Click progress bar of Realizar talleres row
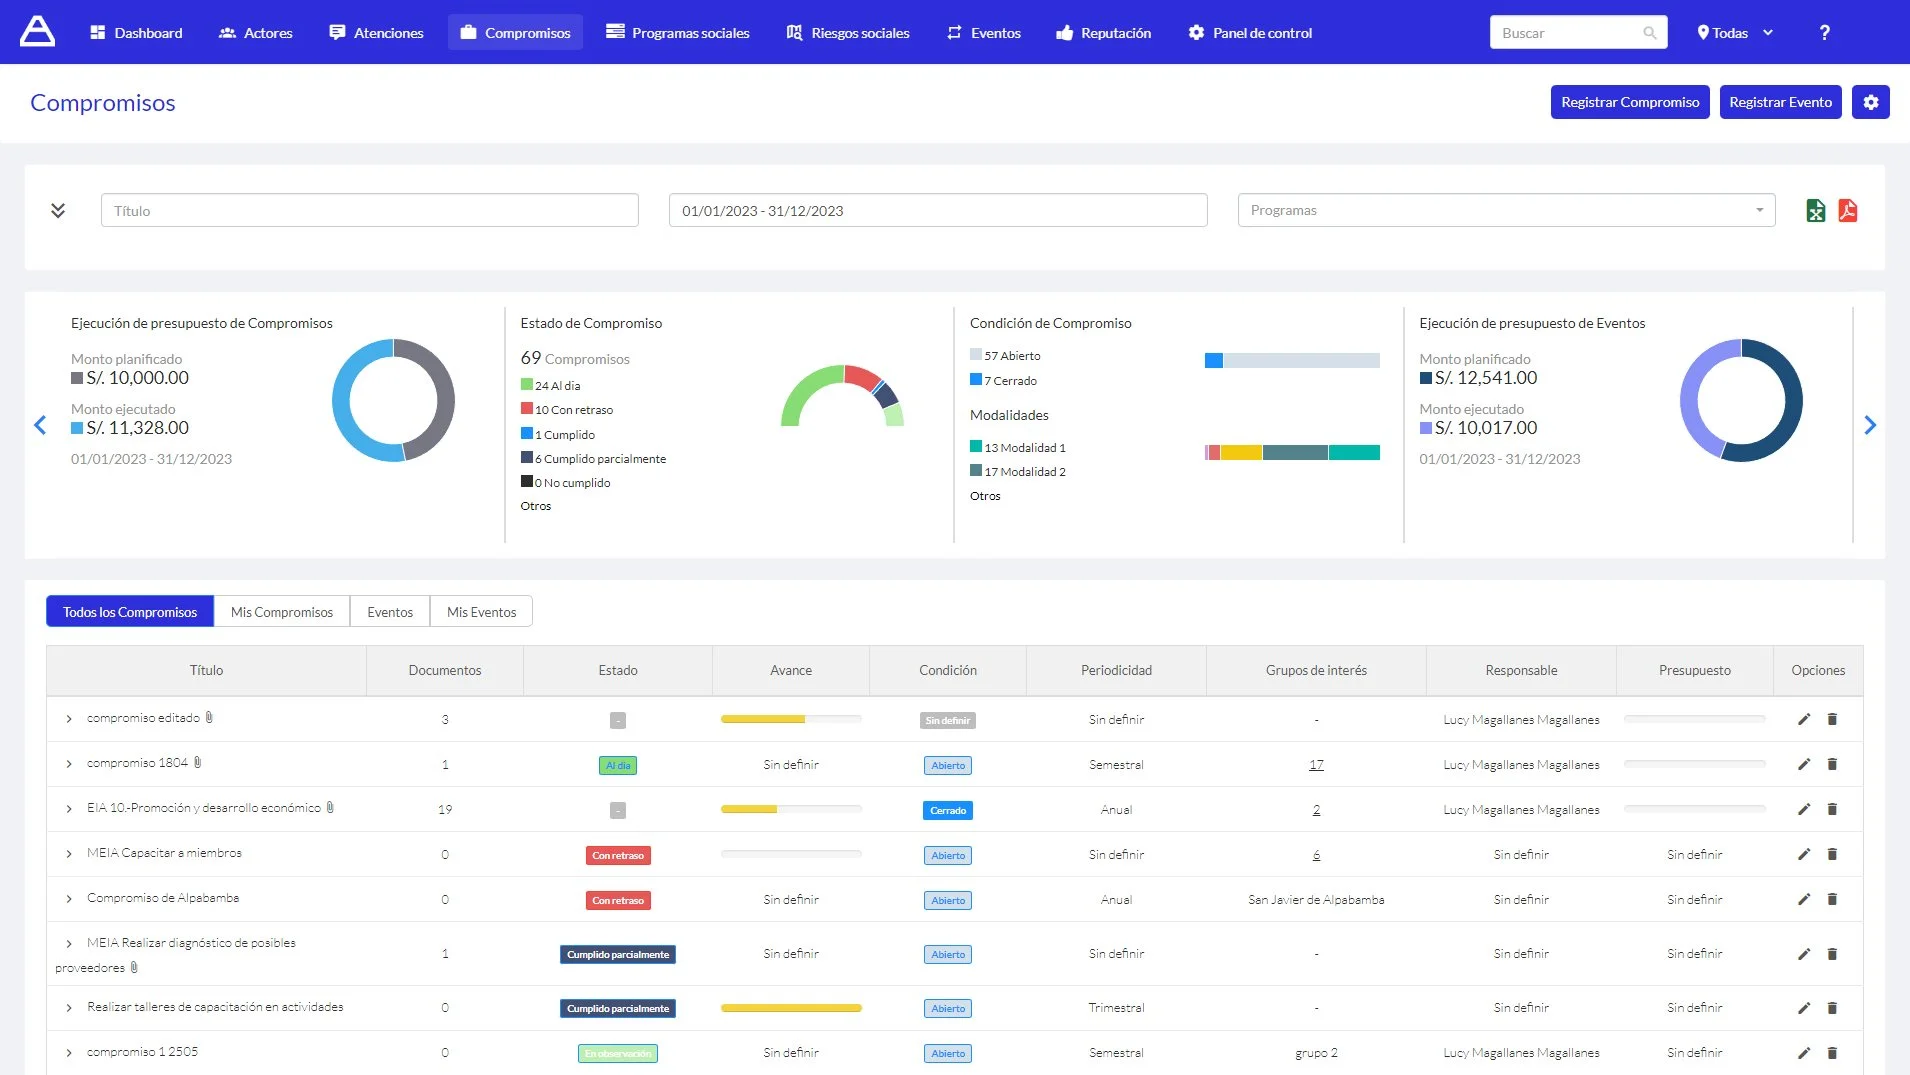 point(791,1008)
